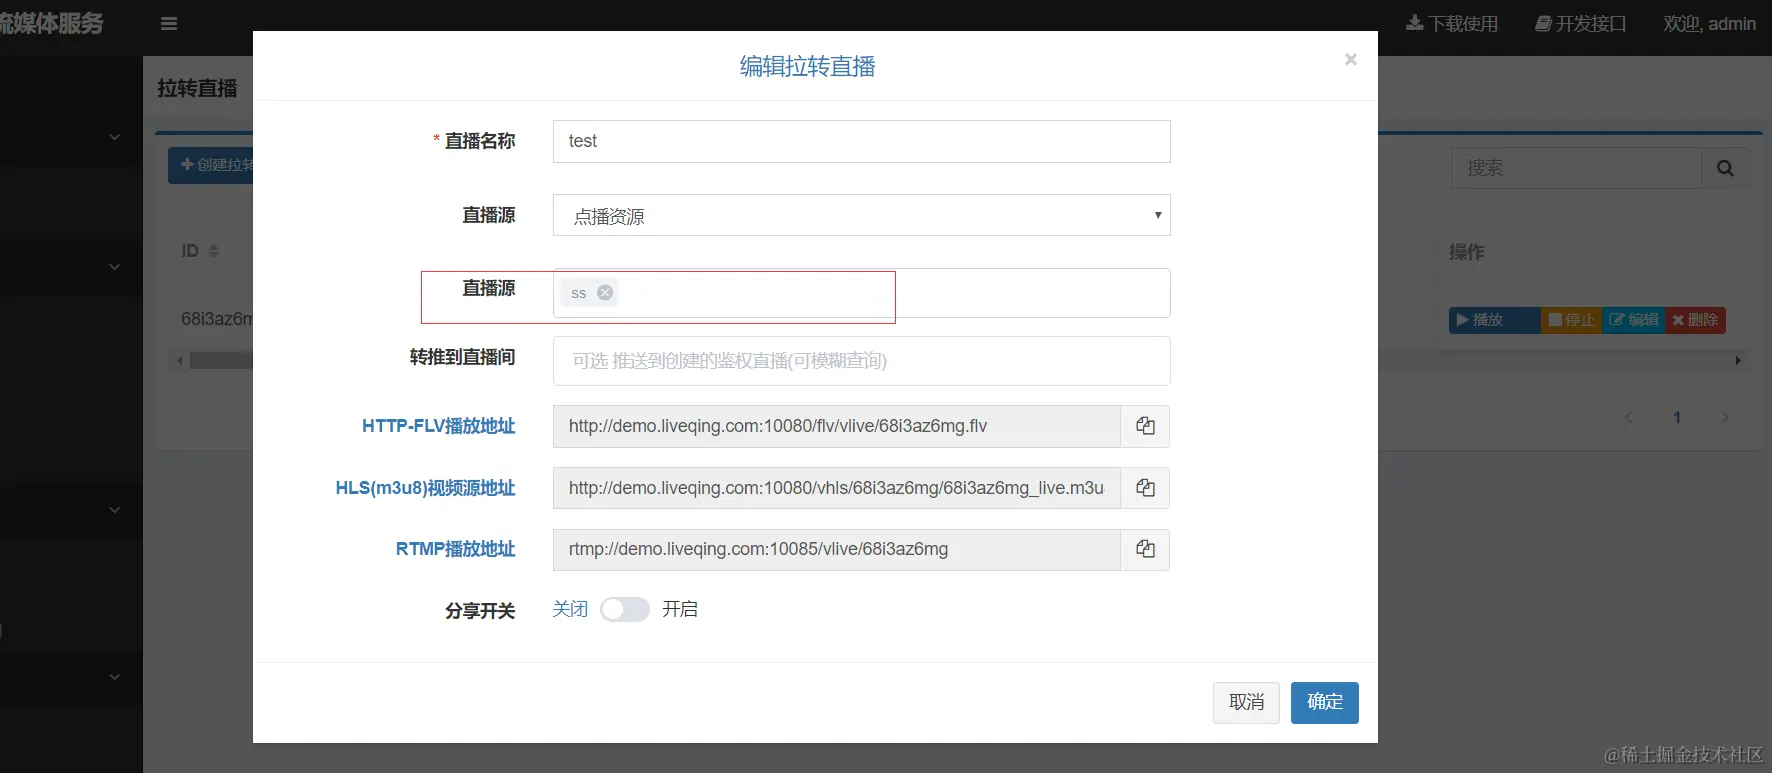Remove the 'ss' tag from source field
This screenshot has height=773, width=1772.
pos(605,293)
